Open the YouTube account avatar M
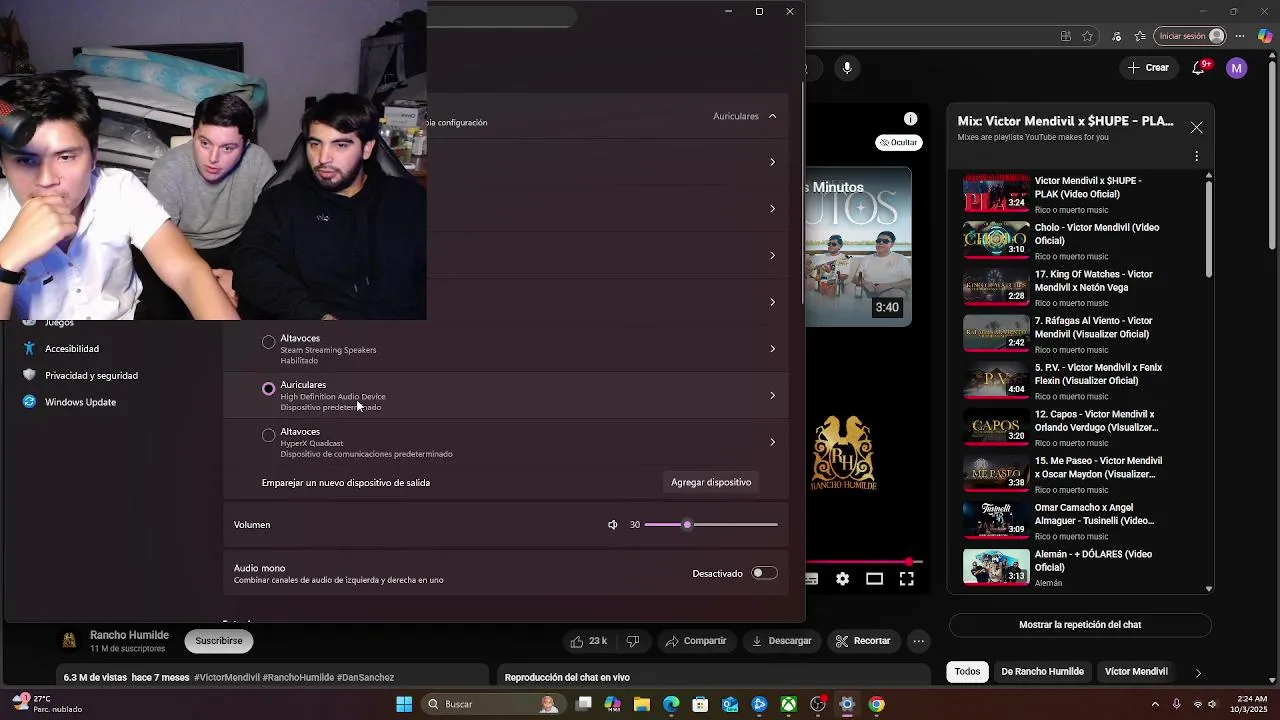The width and height of the screenshot is (1280, 720). [1237, 68]
